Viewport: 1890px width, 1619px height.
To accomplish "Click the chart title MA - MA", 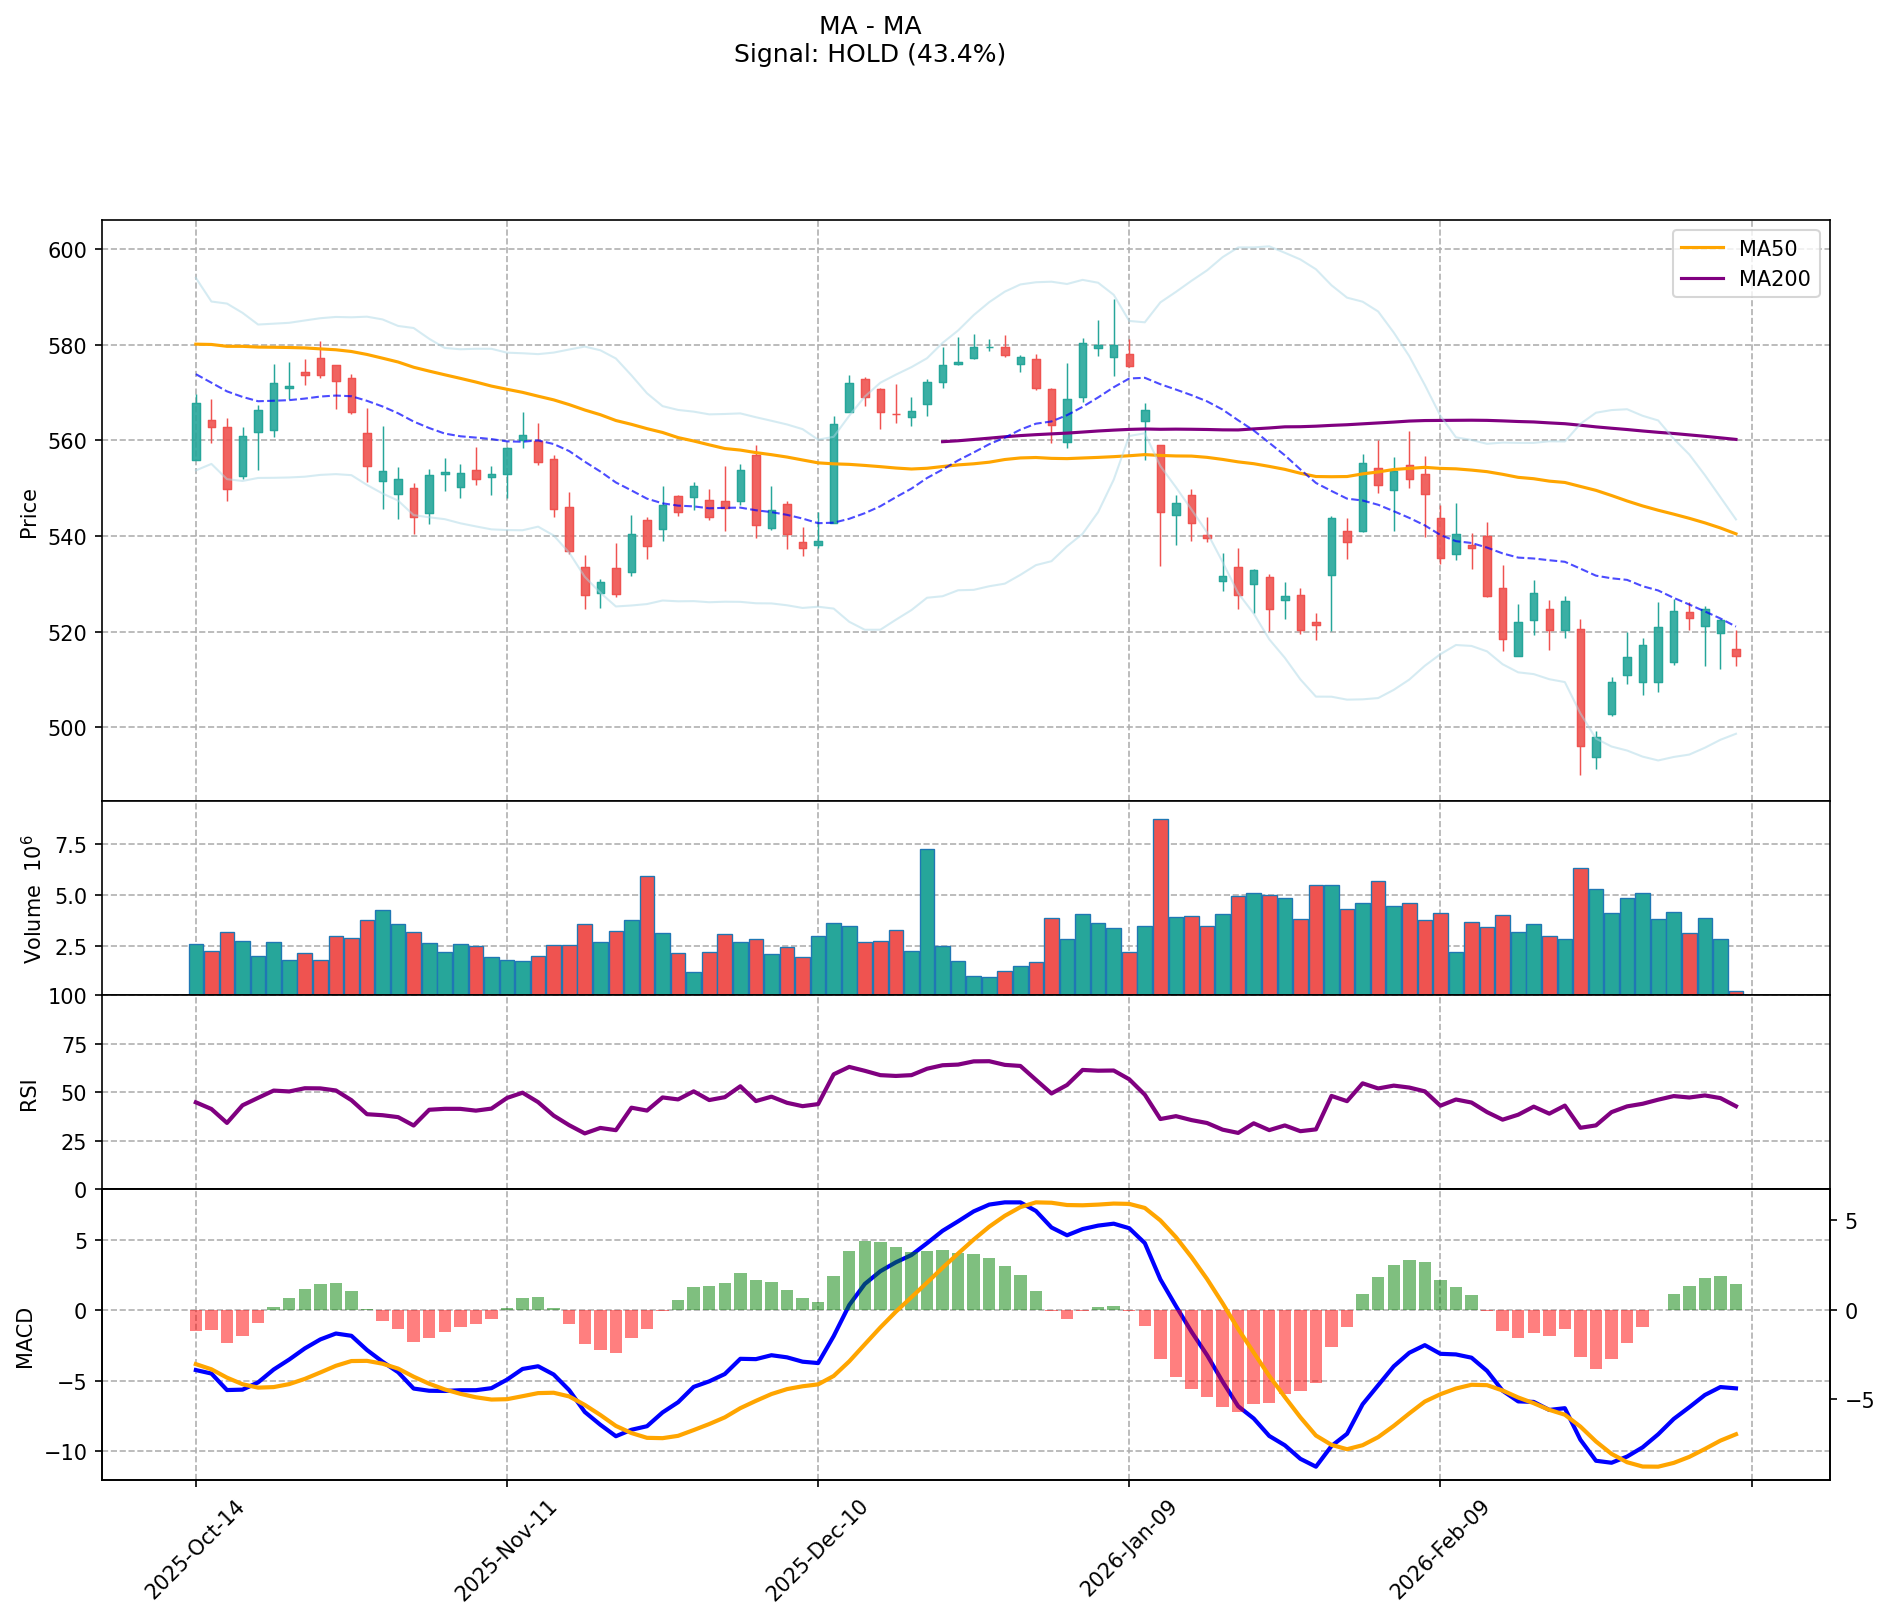I will [x=869, y=26].
